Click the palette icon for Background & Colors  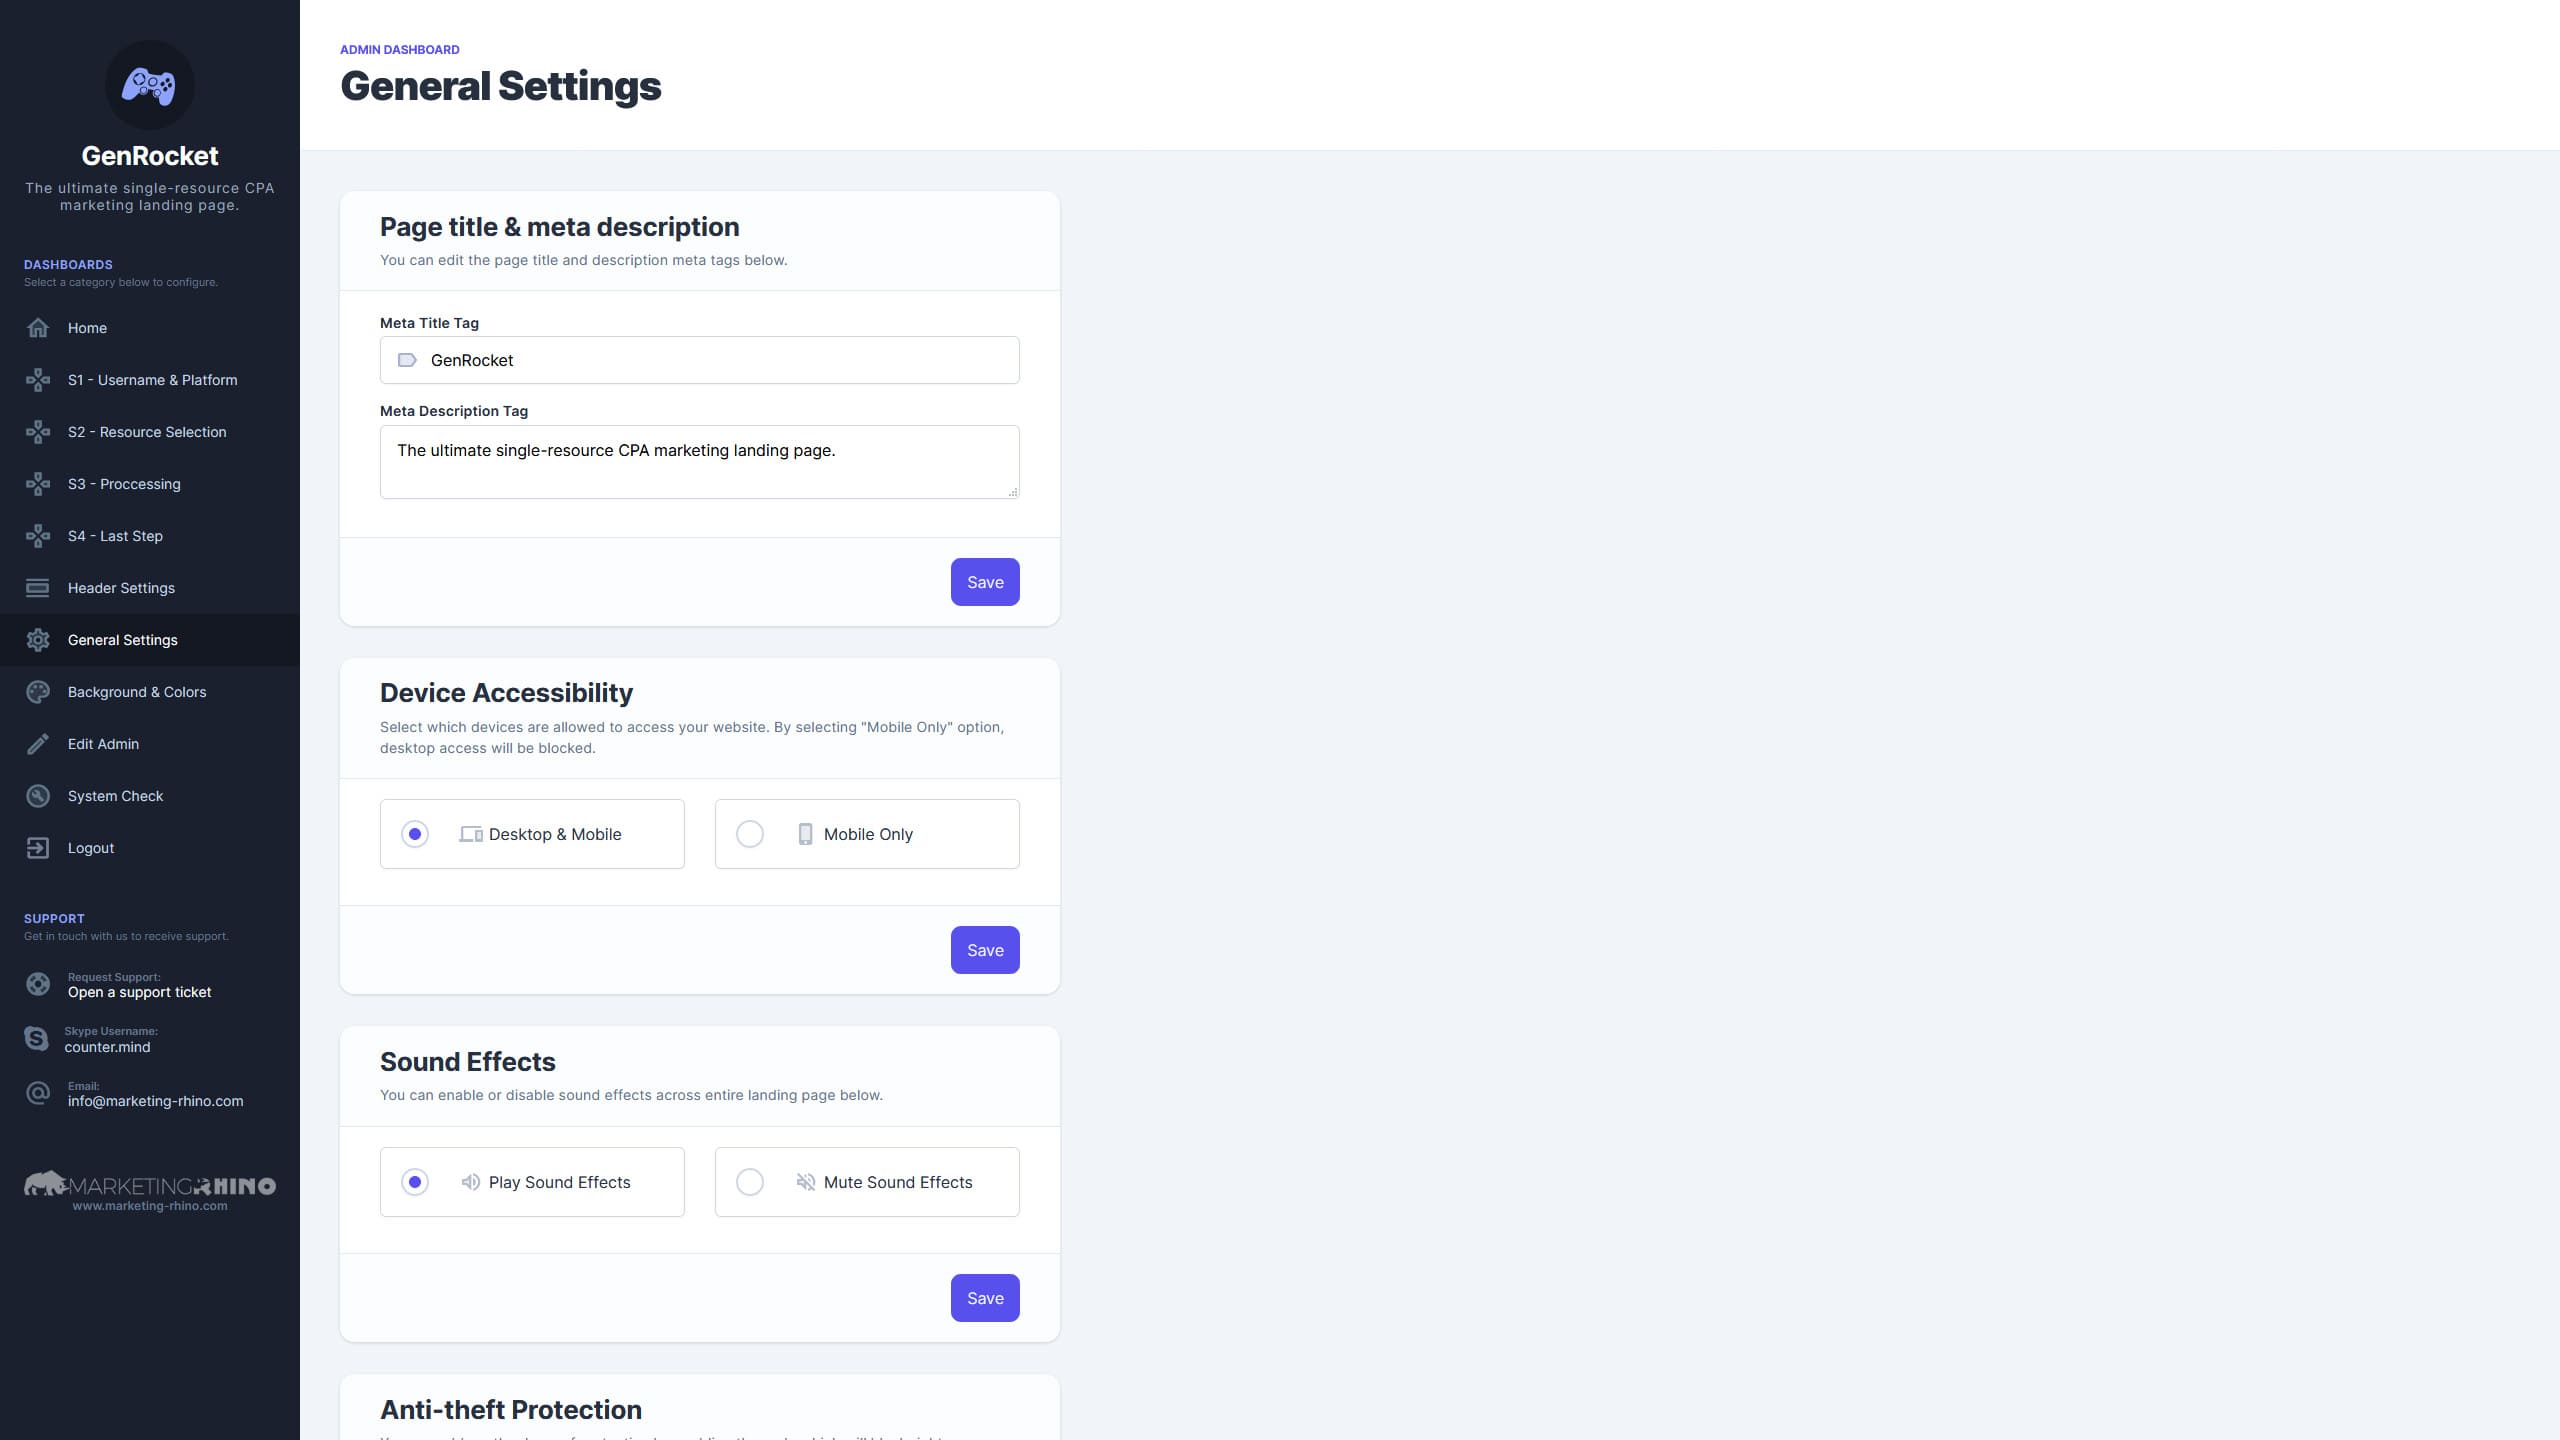[x=38, y=692]
